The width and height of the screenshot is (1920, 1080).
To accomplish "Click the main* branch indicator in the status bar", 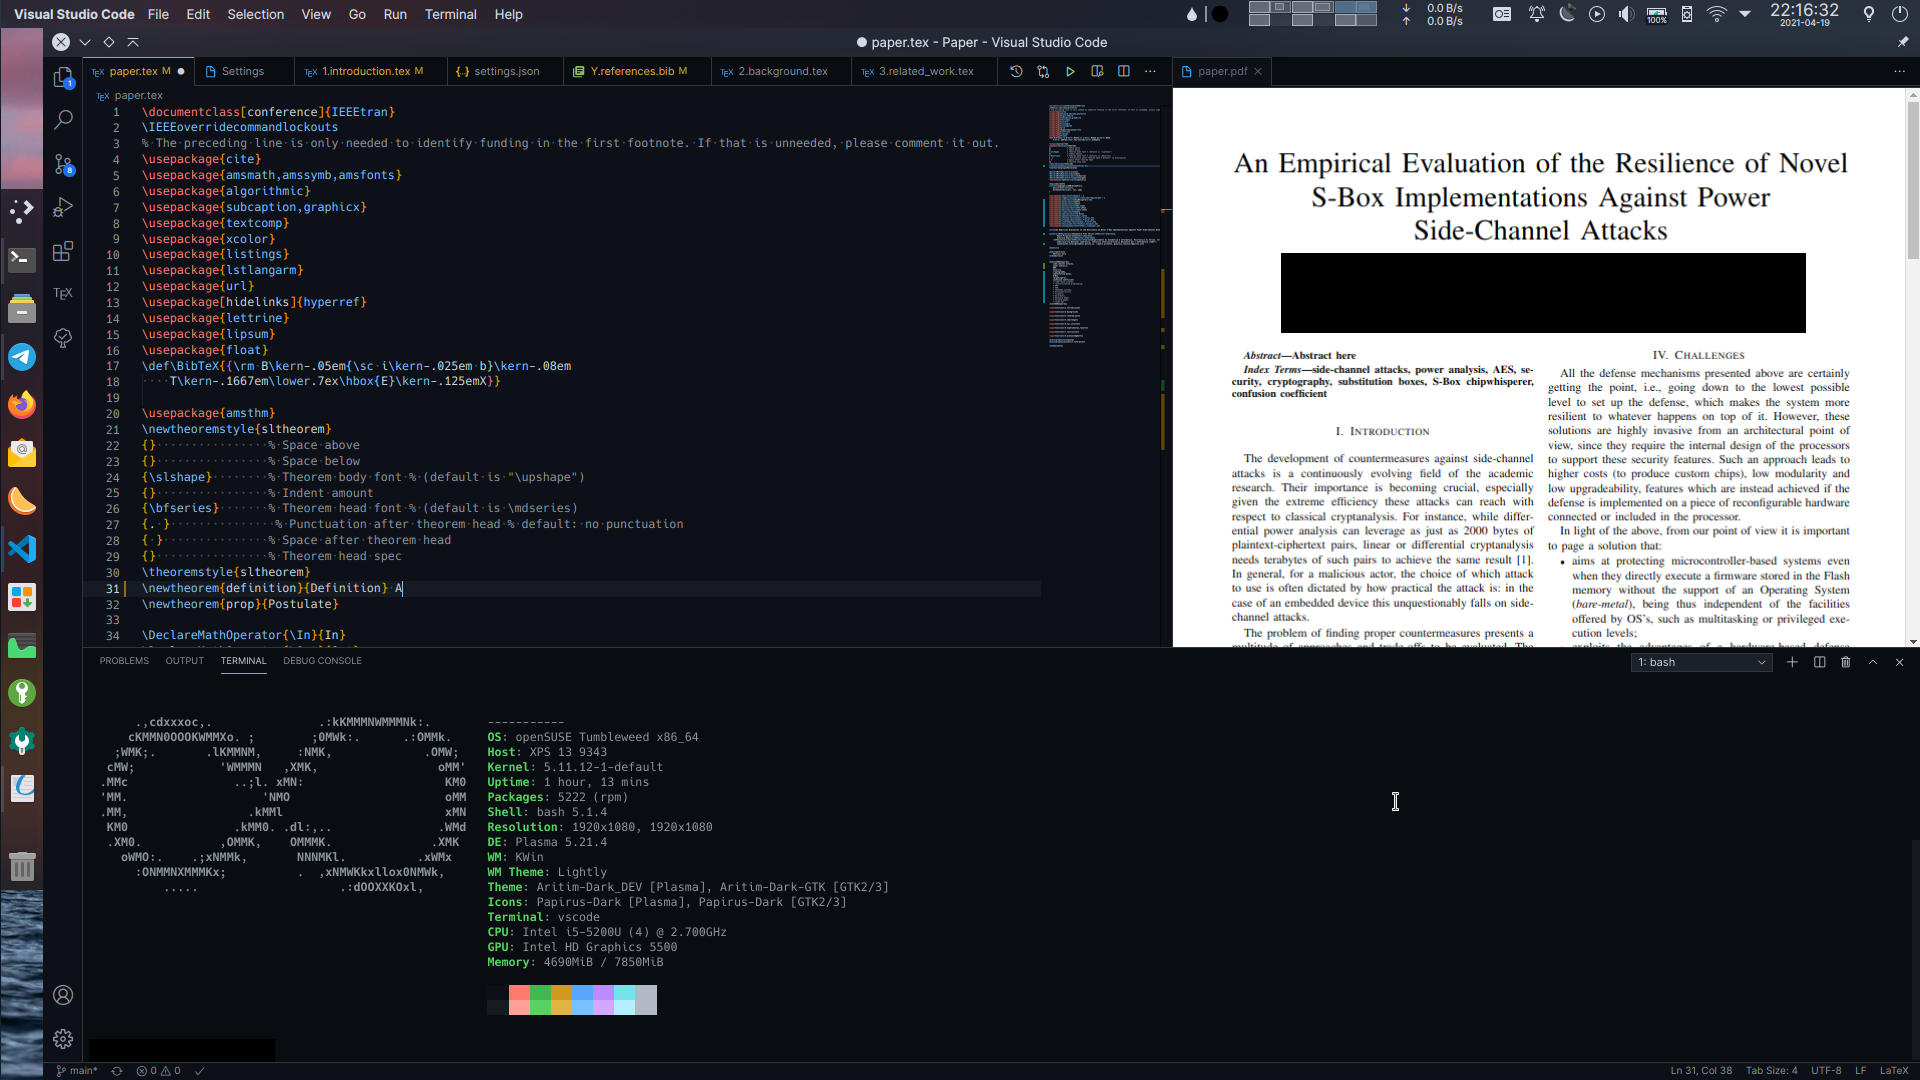I will point(76,1070).
